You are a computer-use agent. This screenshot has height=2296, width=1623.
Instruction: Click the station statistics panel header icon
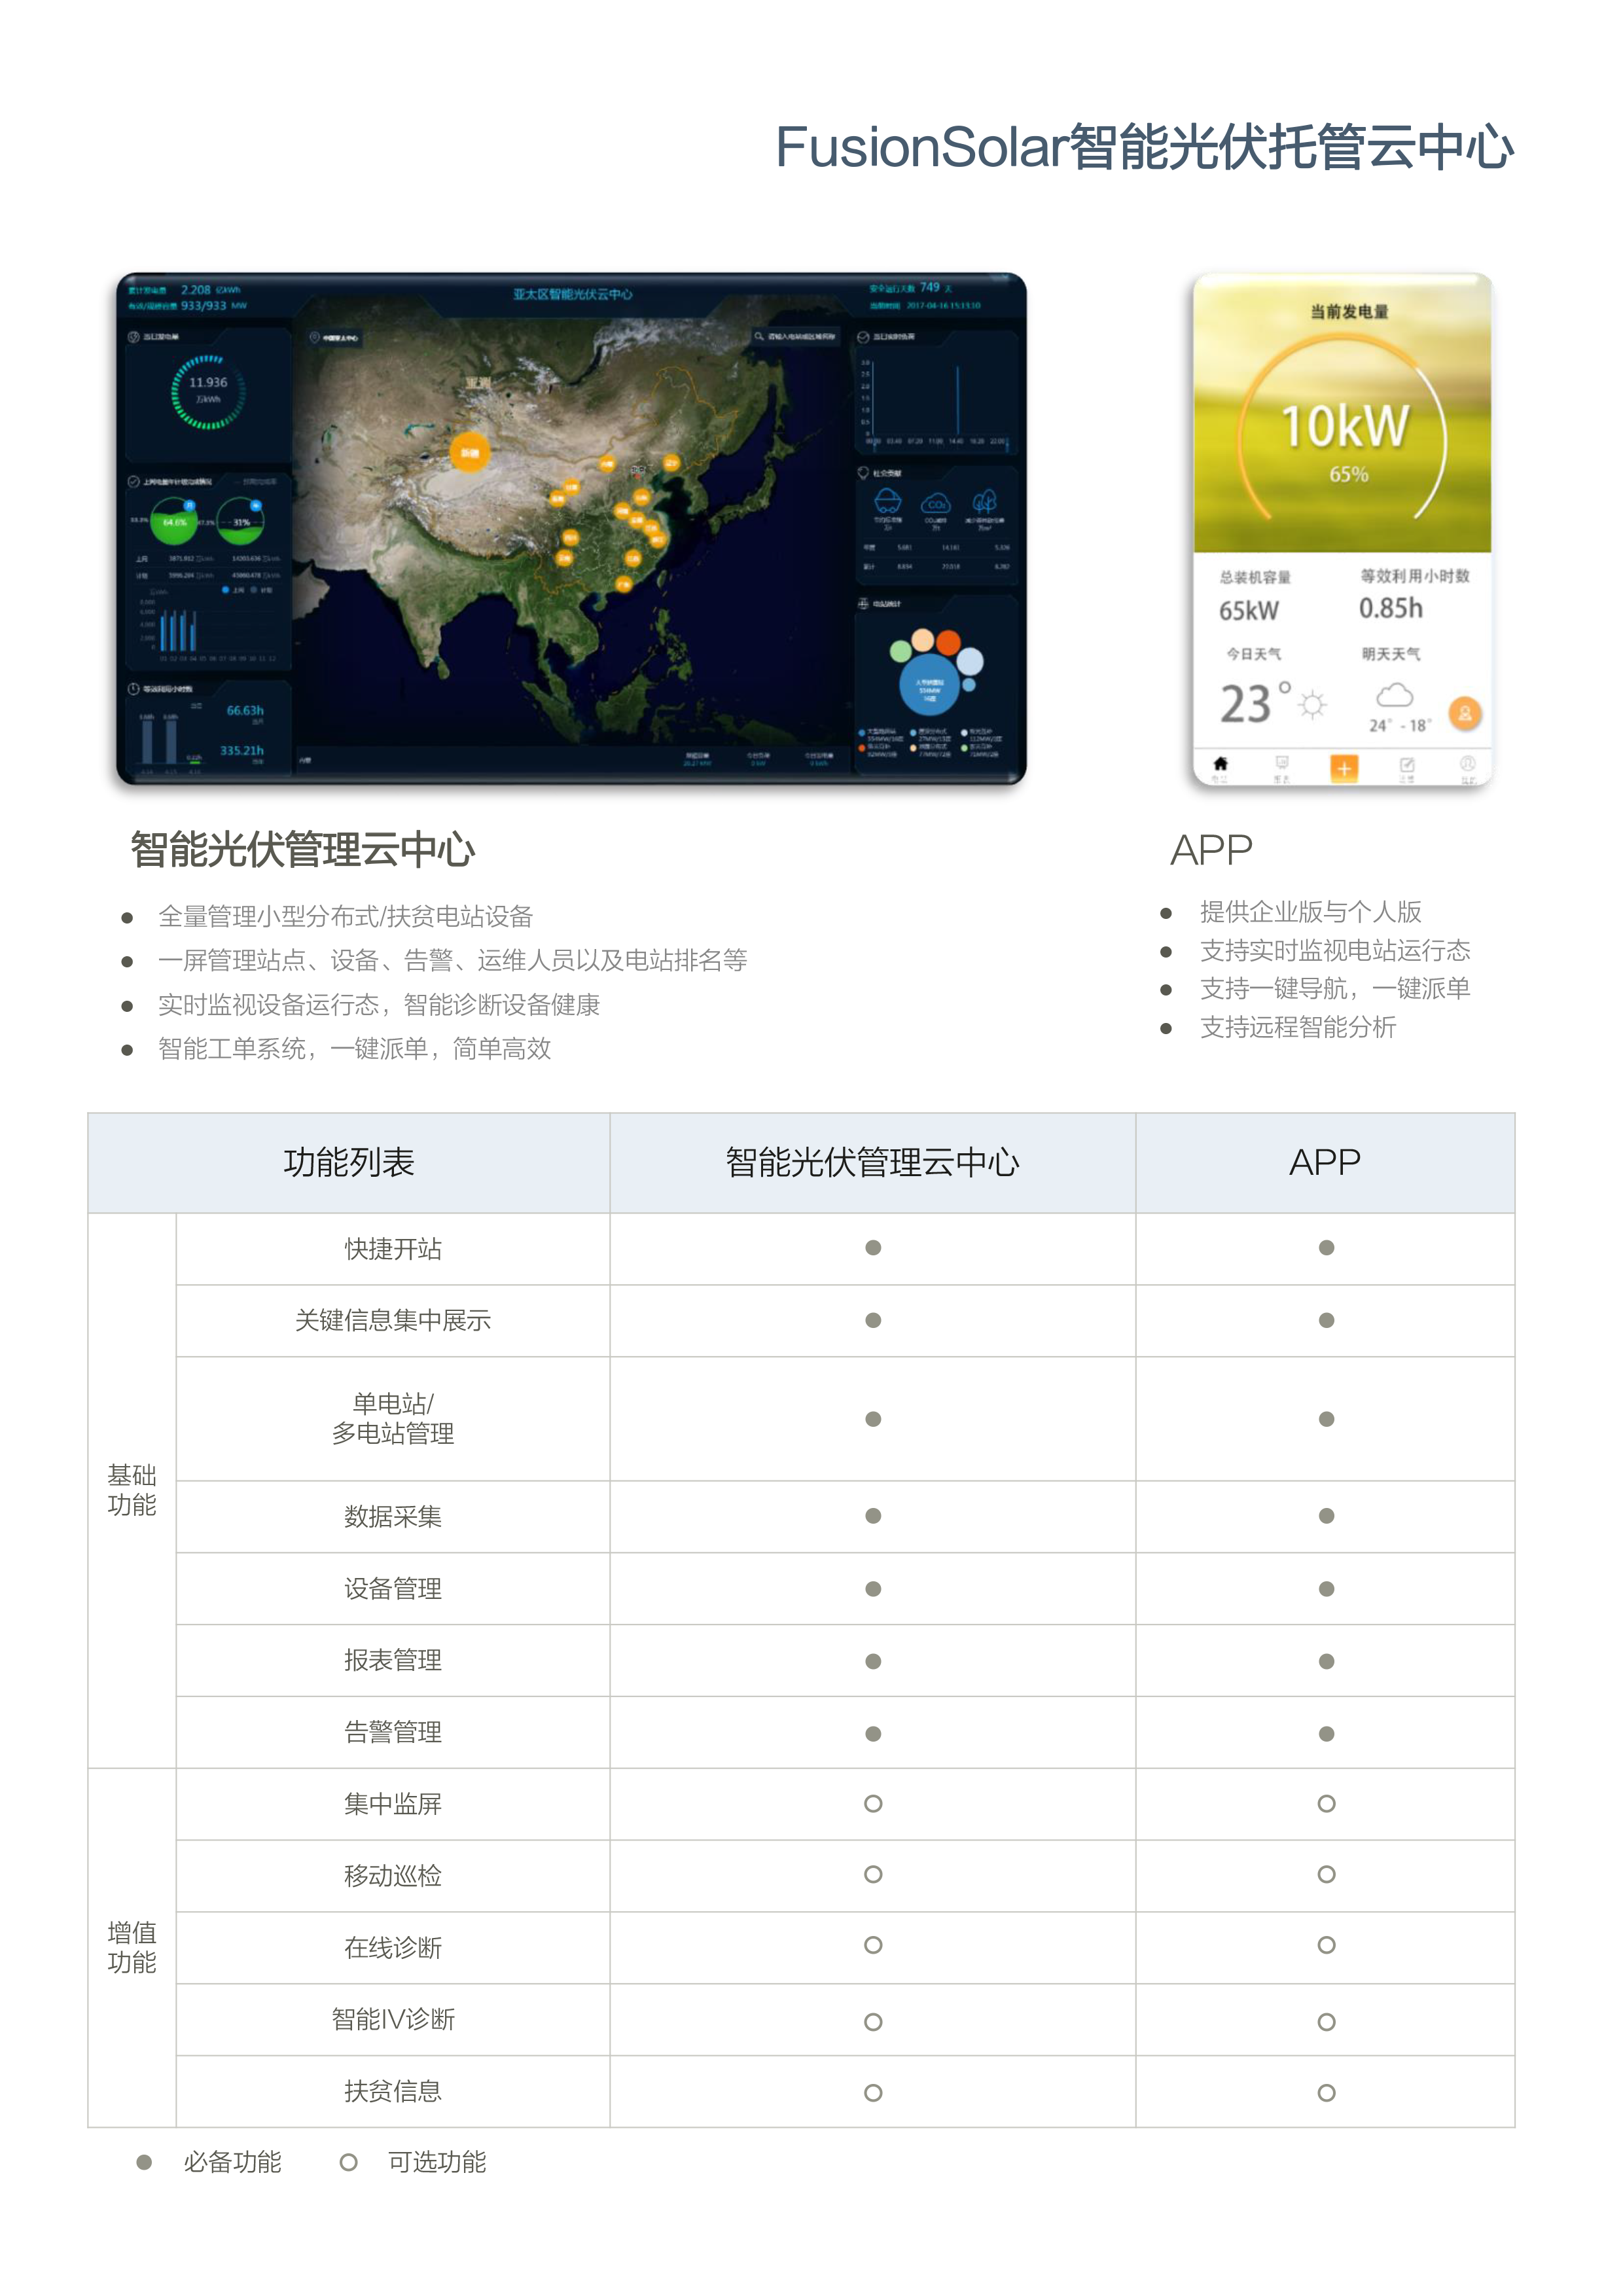864,602
